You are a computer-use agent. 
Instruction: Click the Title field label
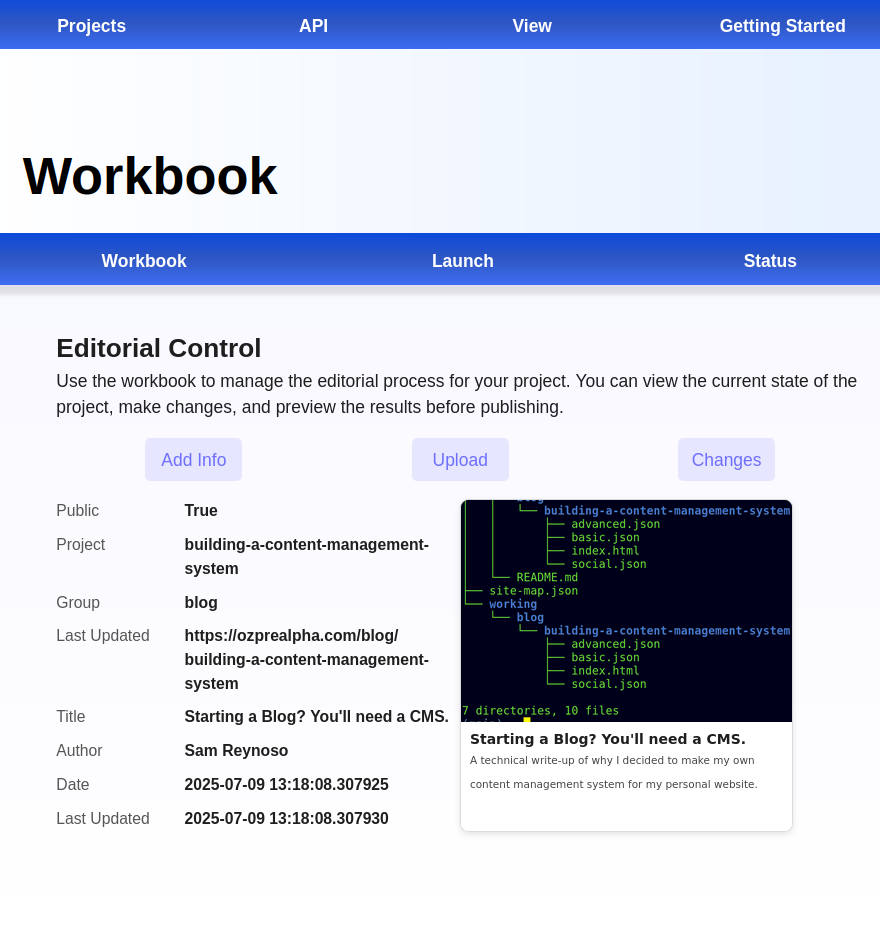pos(70,716)
